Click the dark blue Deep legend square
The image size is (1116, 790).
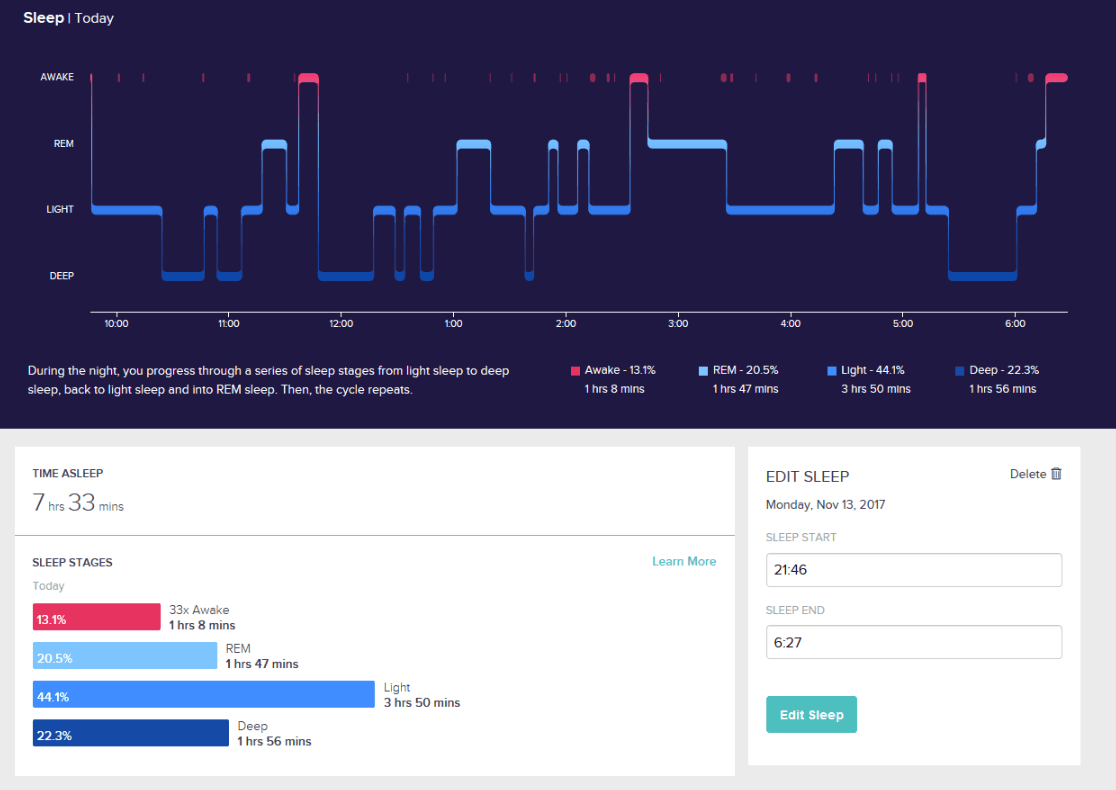(x=959, y=371)
